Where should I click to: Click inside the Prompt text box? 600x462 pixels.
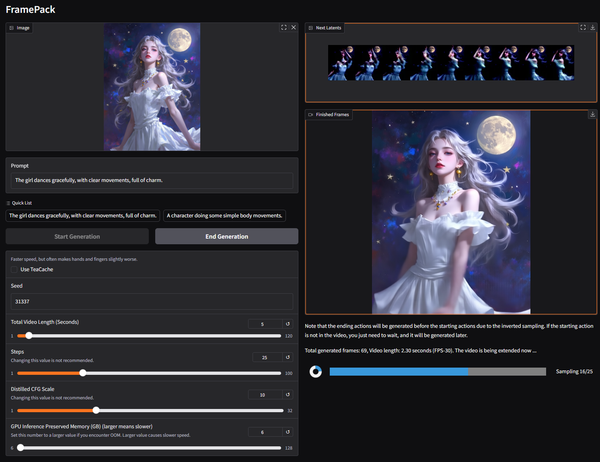[151, 181]
